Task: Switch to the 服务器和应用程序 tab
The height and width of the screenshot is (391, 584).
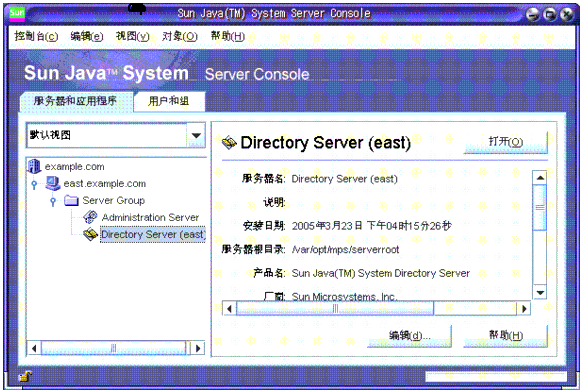Action: point(76,101)
